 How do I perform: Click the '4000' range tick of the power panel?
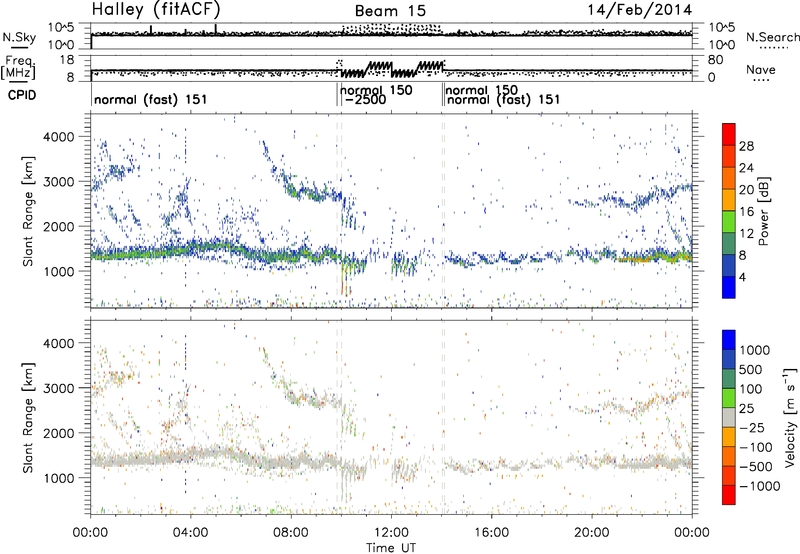point(58,137)
